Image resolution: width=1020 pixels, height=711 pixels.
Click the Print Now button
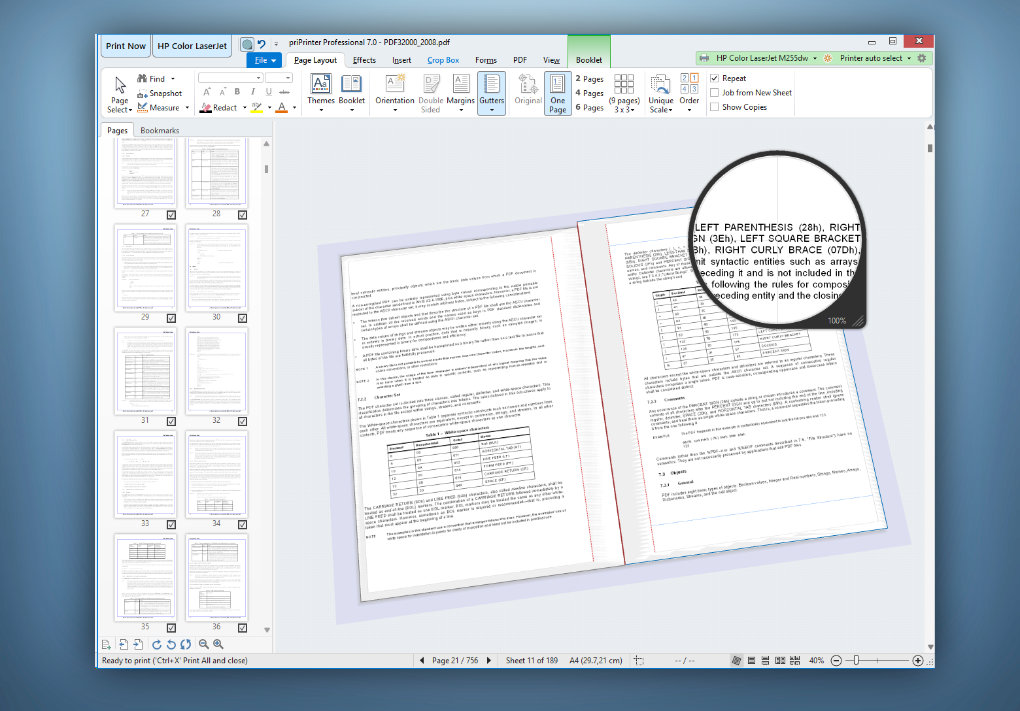pyautogui.click(x=126, y=46)
